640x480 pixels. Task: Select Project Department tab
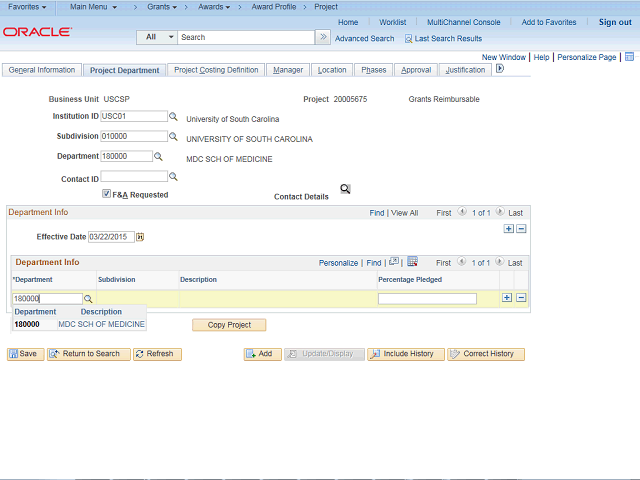(124, 70)
